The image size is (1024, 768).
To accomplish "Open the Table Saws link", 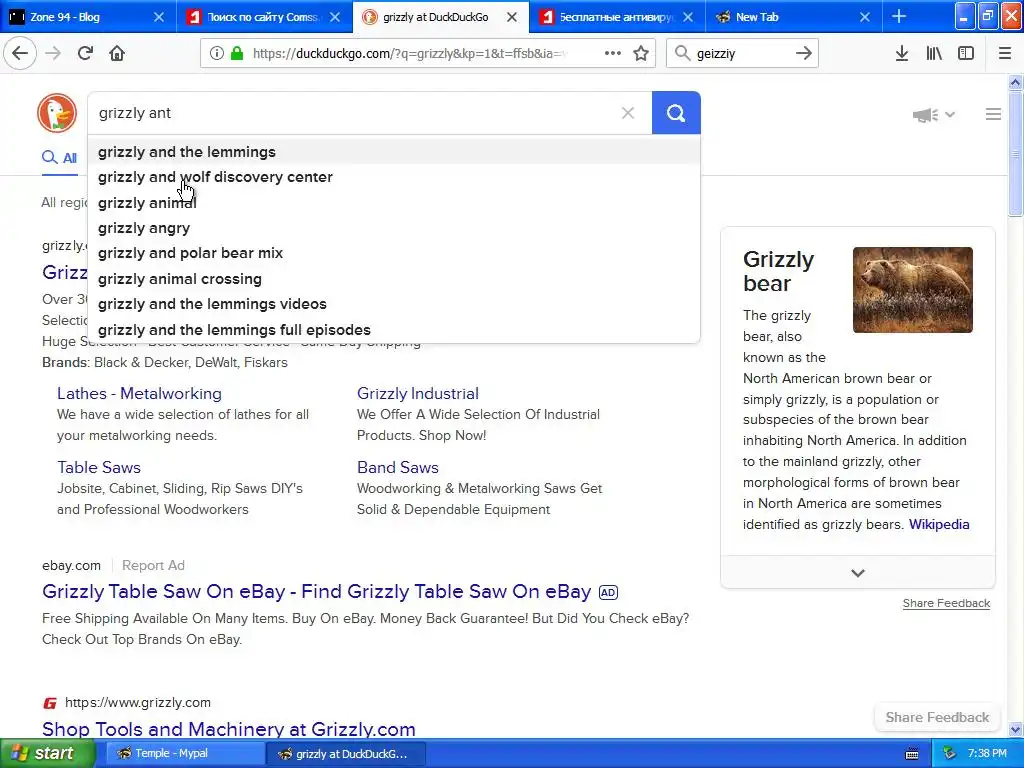I will [x=99, y=468].
